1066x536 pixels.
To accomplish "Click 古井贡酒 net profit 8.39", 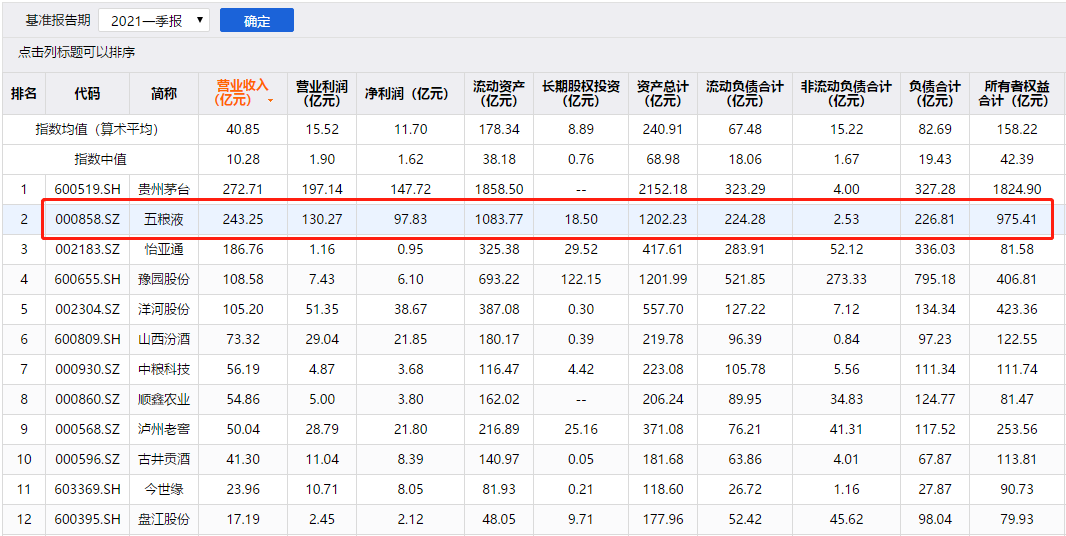I will coord(409,458).
